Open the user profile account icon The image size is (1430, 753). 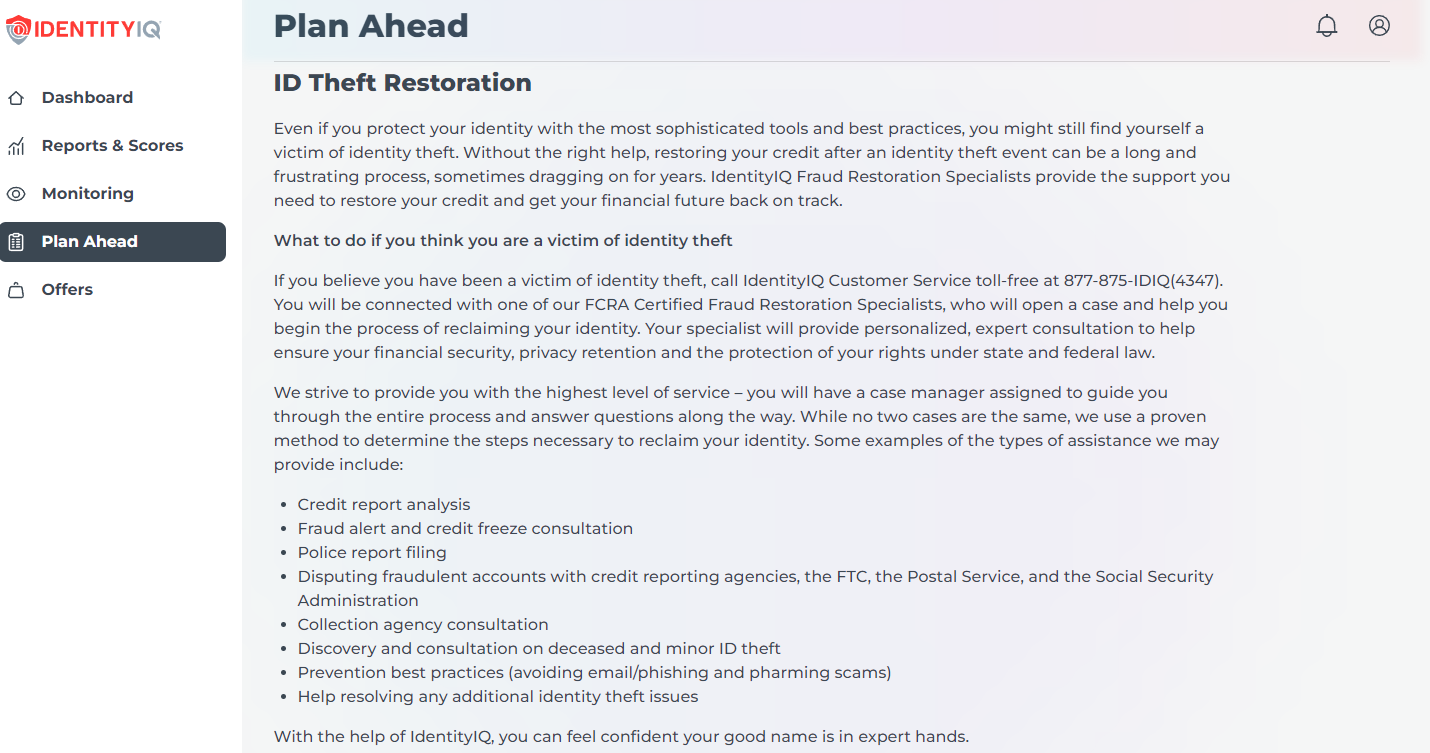pos(1379,26)
